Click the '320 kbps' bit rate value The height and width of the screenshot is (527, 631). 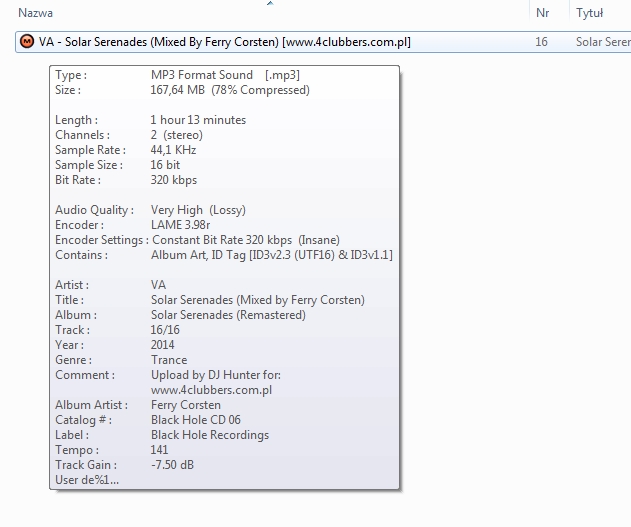coord(174,180)
